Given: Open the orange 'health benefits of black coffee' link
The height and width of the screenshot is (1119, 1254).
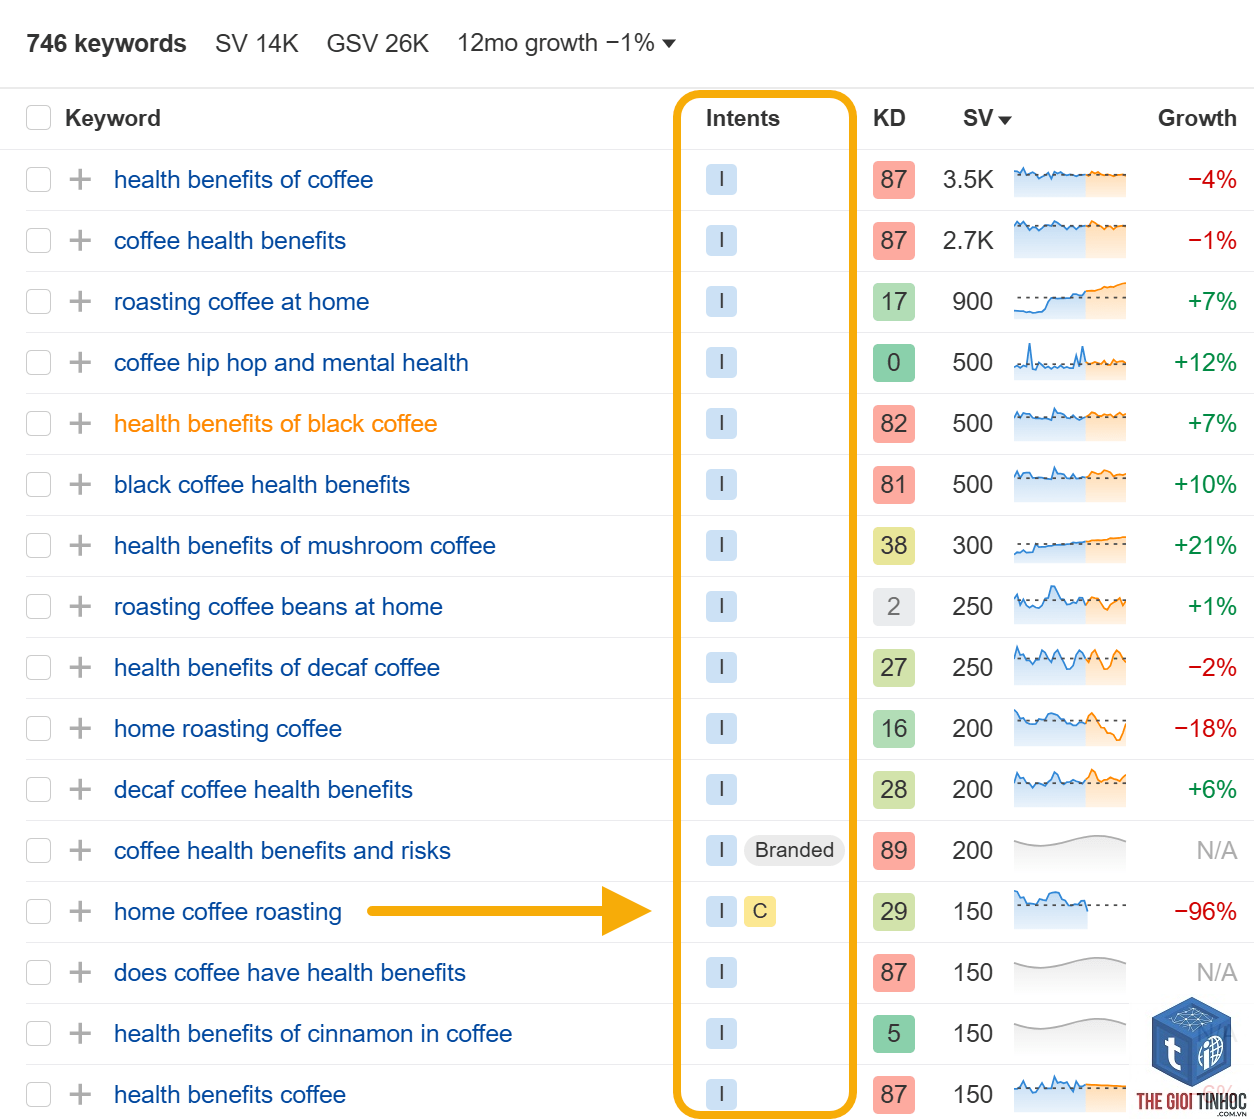Looking at the screenshot, I should click(275, 424).
